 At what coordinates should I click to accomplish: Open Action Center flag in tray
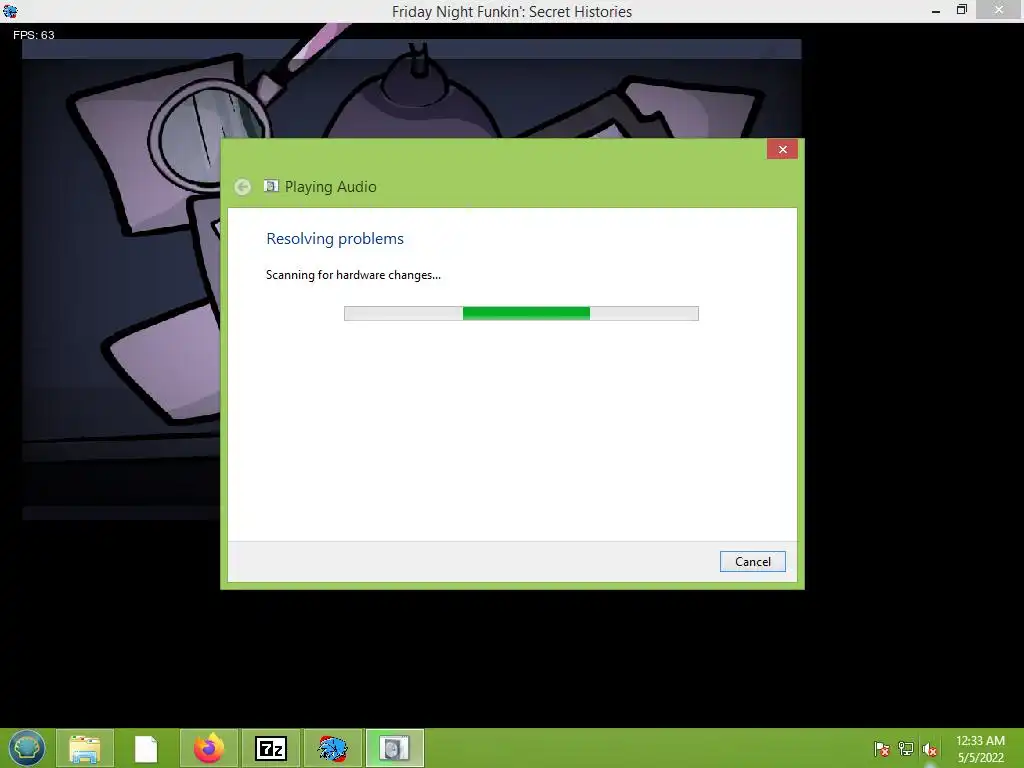[882, 749]
